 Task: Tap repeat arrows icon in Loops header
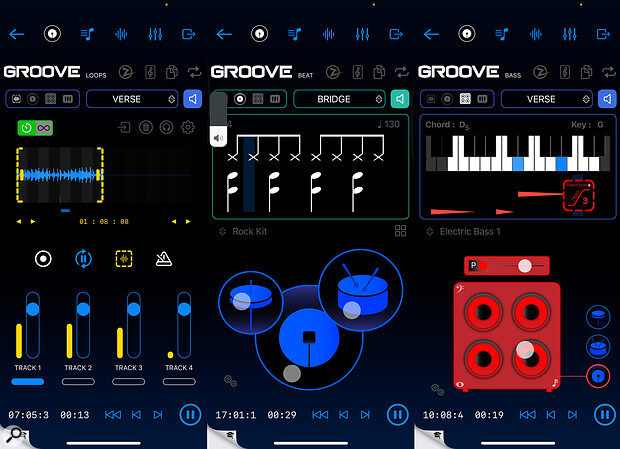click(195, 72)
